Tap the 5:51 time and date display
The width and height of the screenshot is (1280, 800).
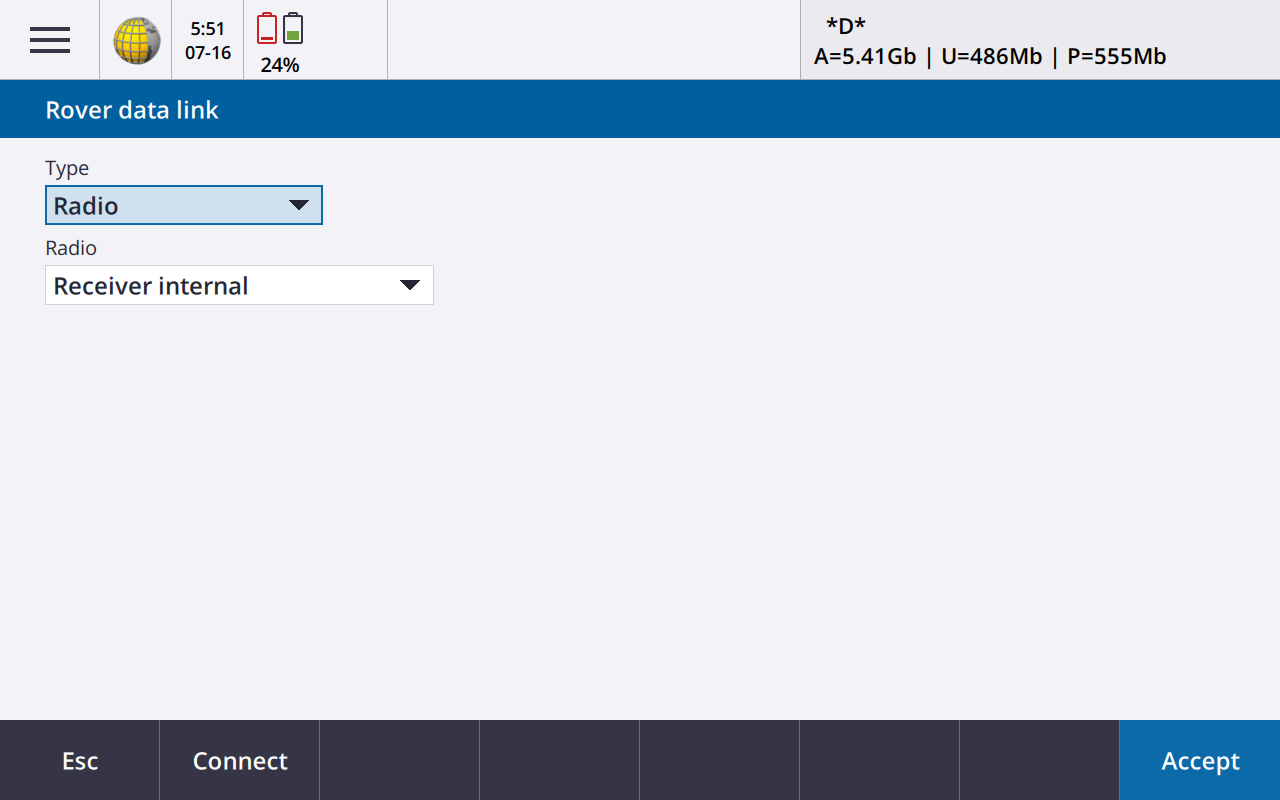[x=208, y=41]
